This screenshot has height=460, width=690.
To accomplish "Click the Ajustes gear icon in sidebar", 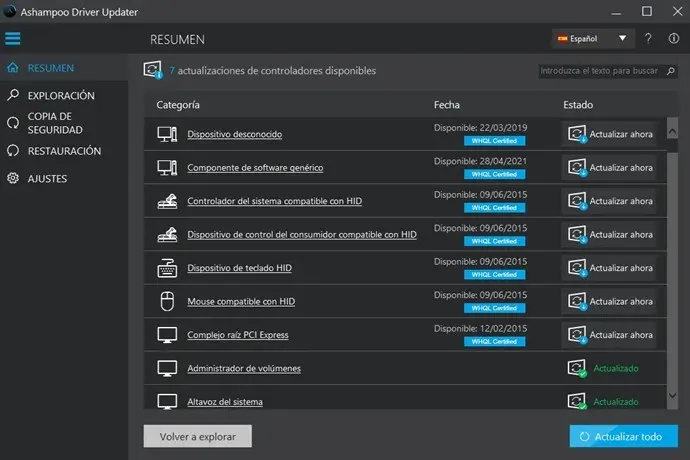I will (x=13, y=178).
